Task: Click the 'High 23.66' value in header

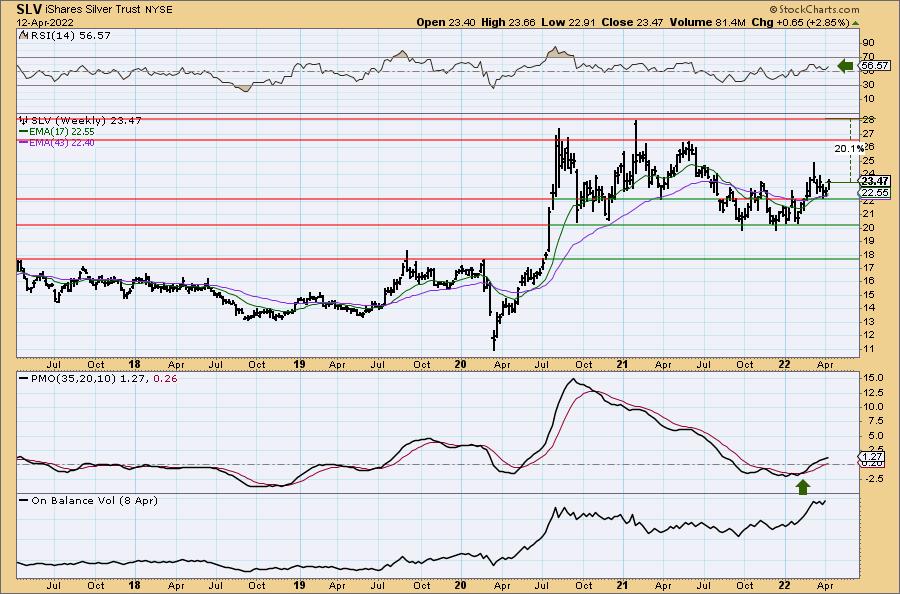Action: click(508, 22)
